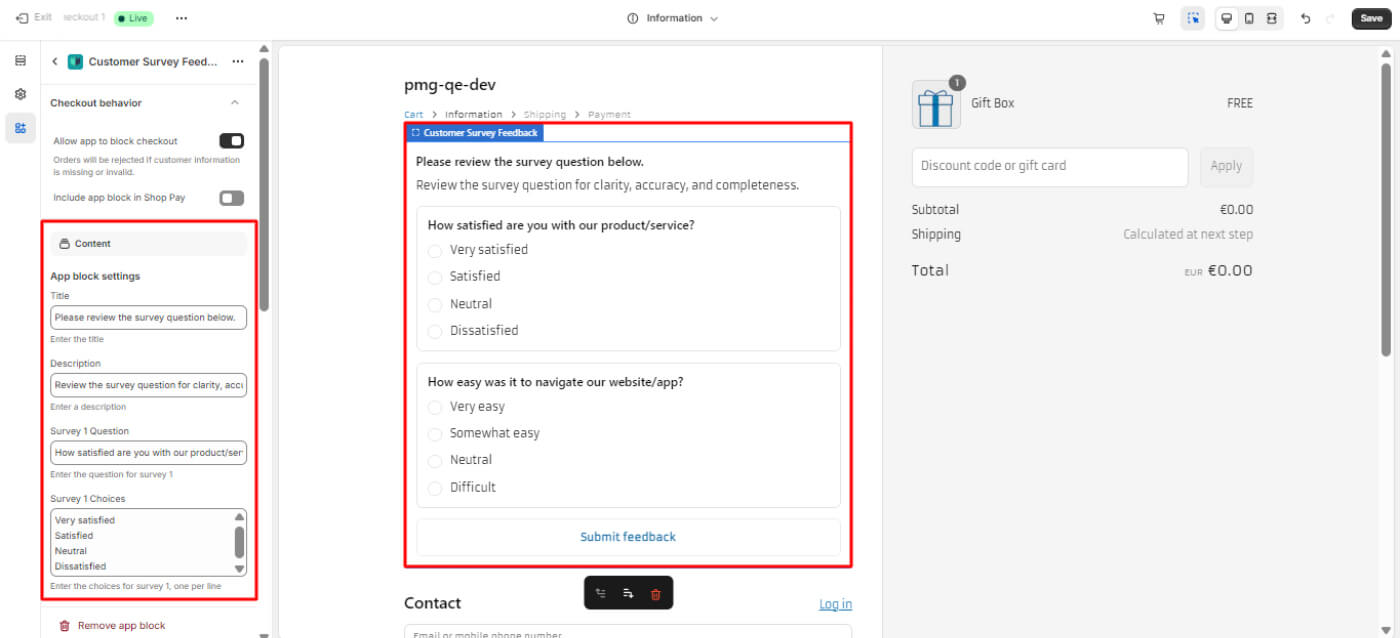Viewport: 1400px width, 638px height.
Task: Collapse the Checkout behavior section
Action: click(x=235, y=103)
